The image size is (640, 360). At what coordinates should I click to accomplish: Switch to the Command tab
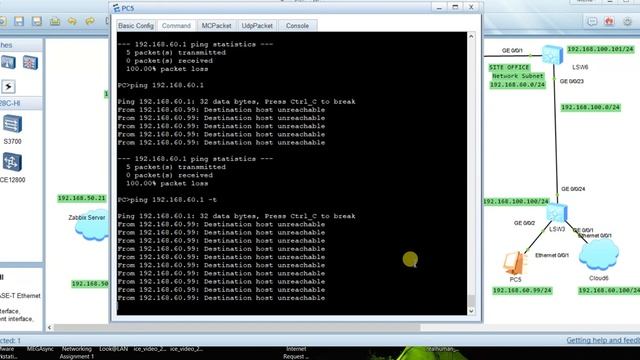(x=176, y=26)
